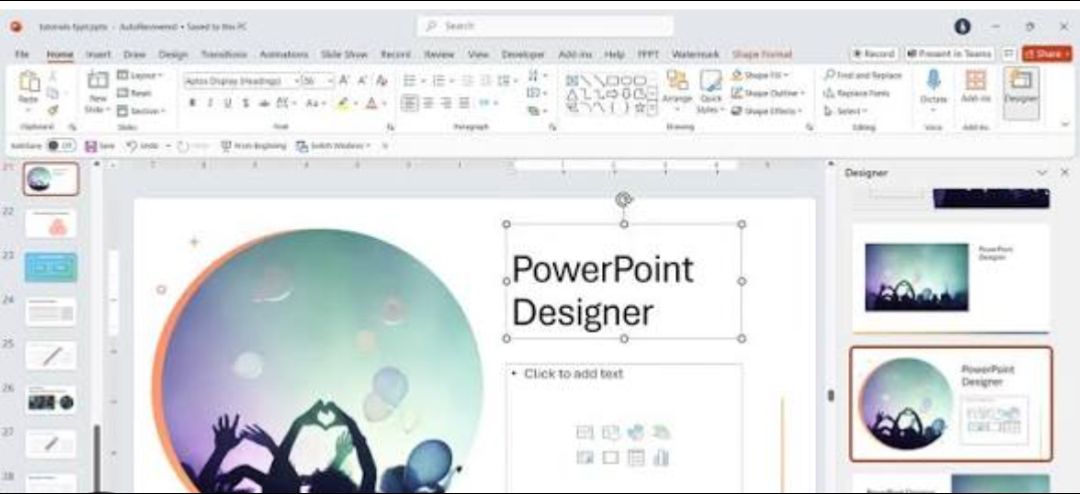
Task: Click Replace Fonts in Editing group
Action: click(x=857, y=93)
